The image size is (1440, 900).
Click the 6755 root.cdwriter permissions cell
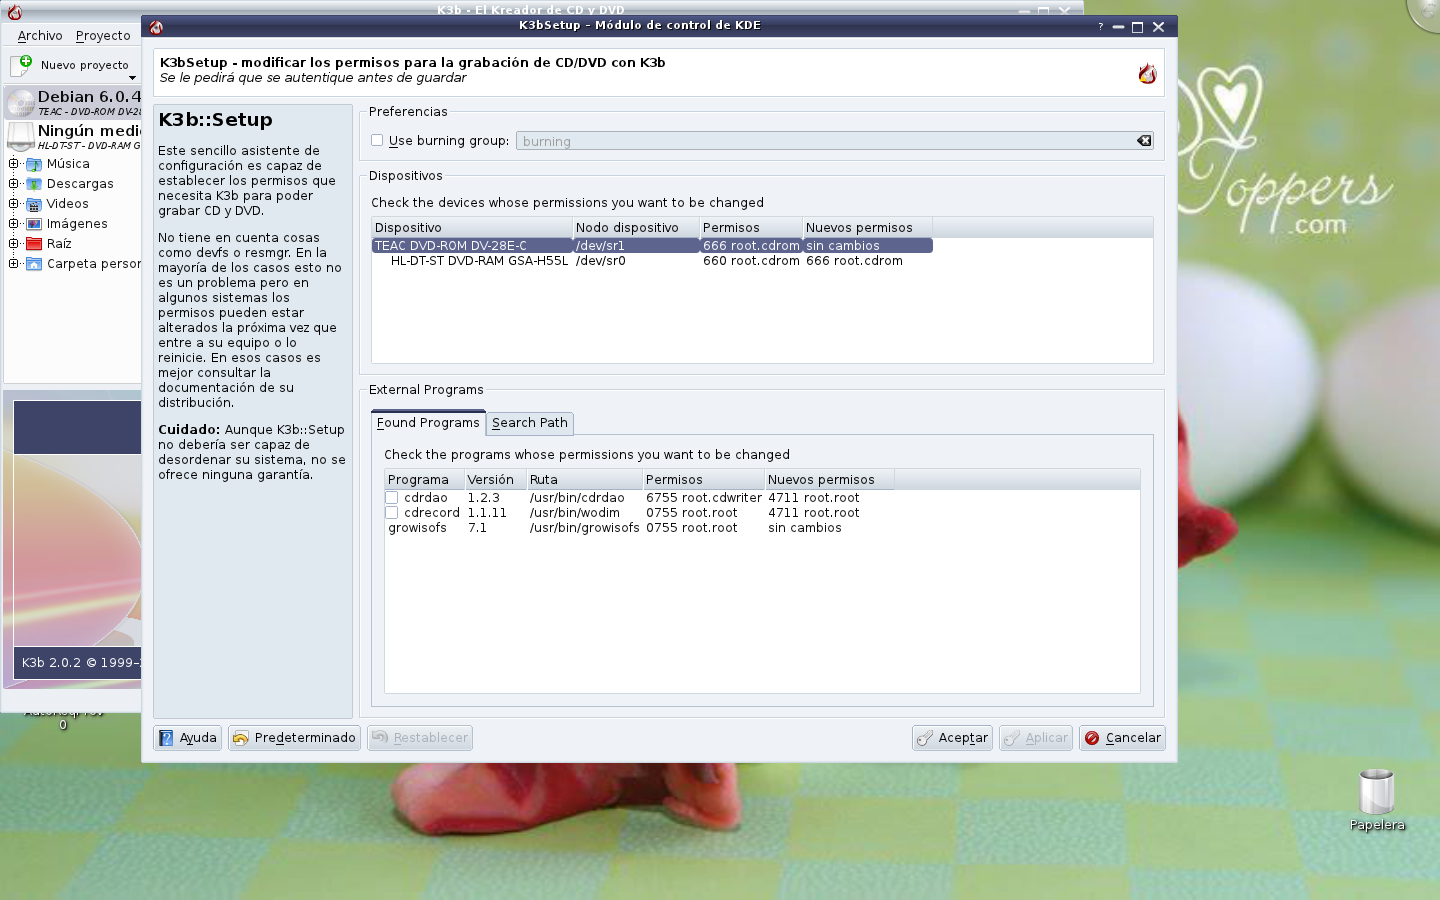[x=704, y=498]
